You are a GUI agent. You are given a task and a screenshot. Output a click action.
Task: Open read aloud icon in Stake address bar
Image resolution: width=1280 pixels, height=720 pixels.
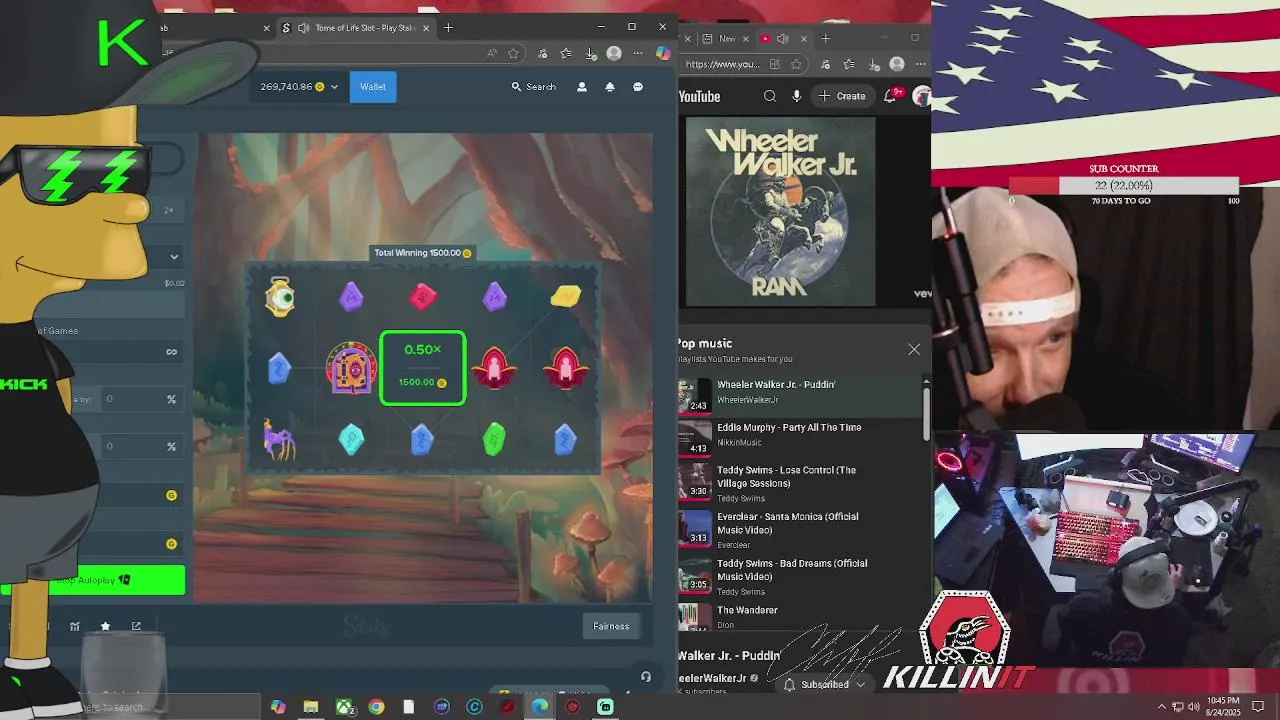pos(492,53)
